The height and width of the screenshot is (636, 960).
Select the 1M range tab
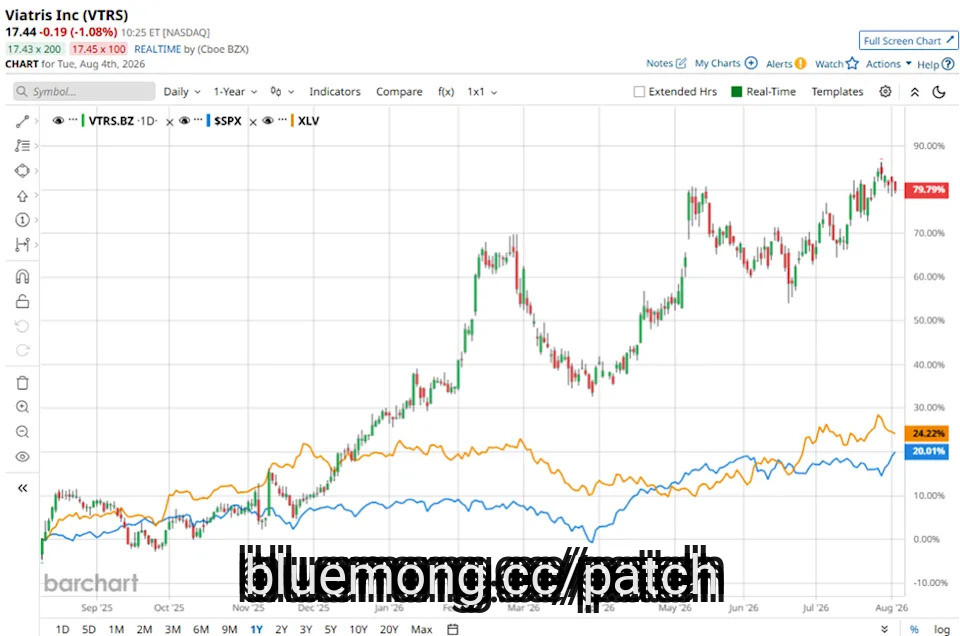click(116, 629)
